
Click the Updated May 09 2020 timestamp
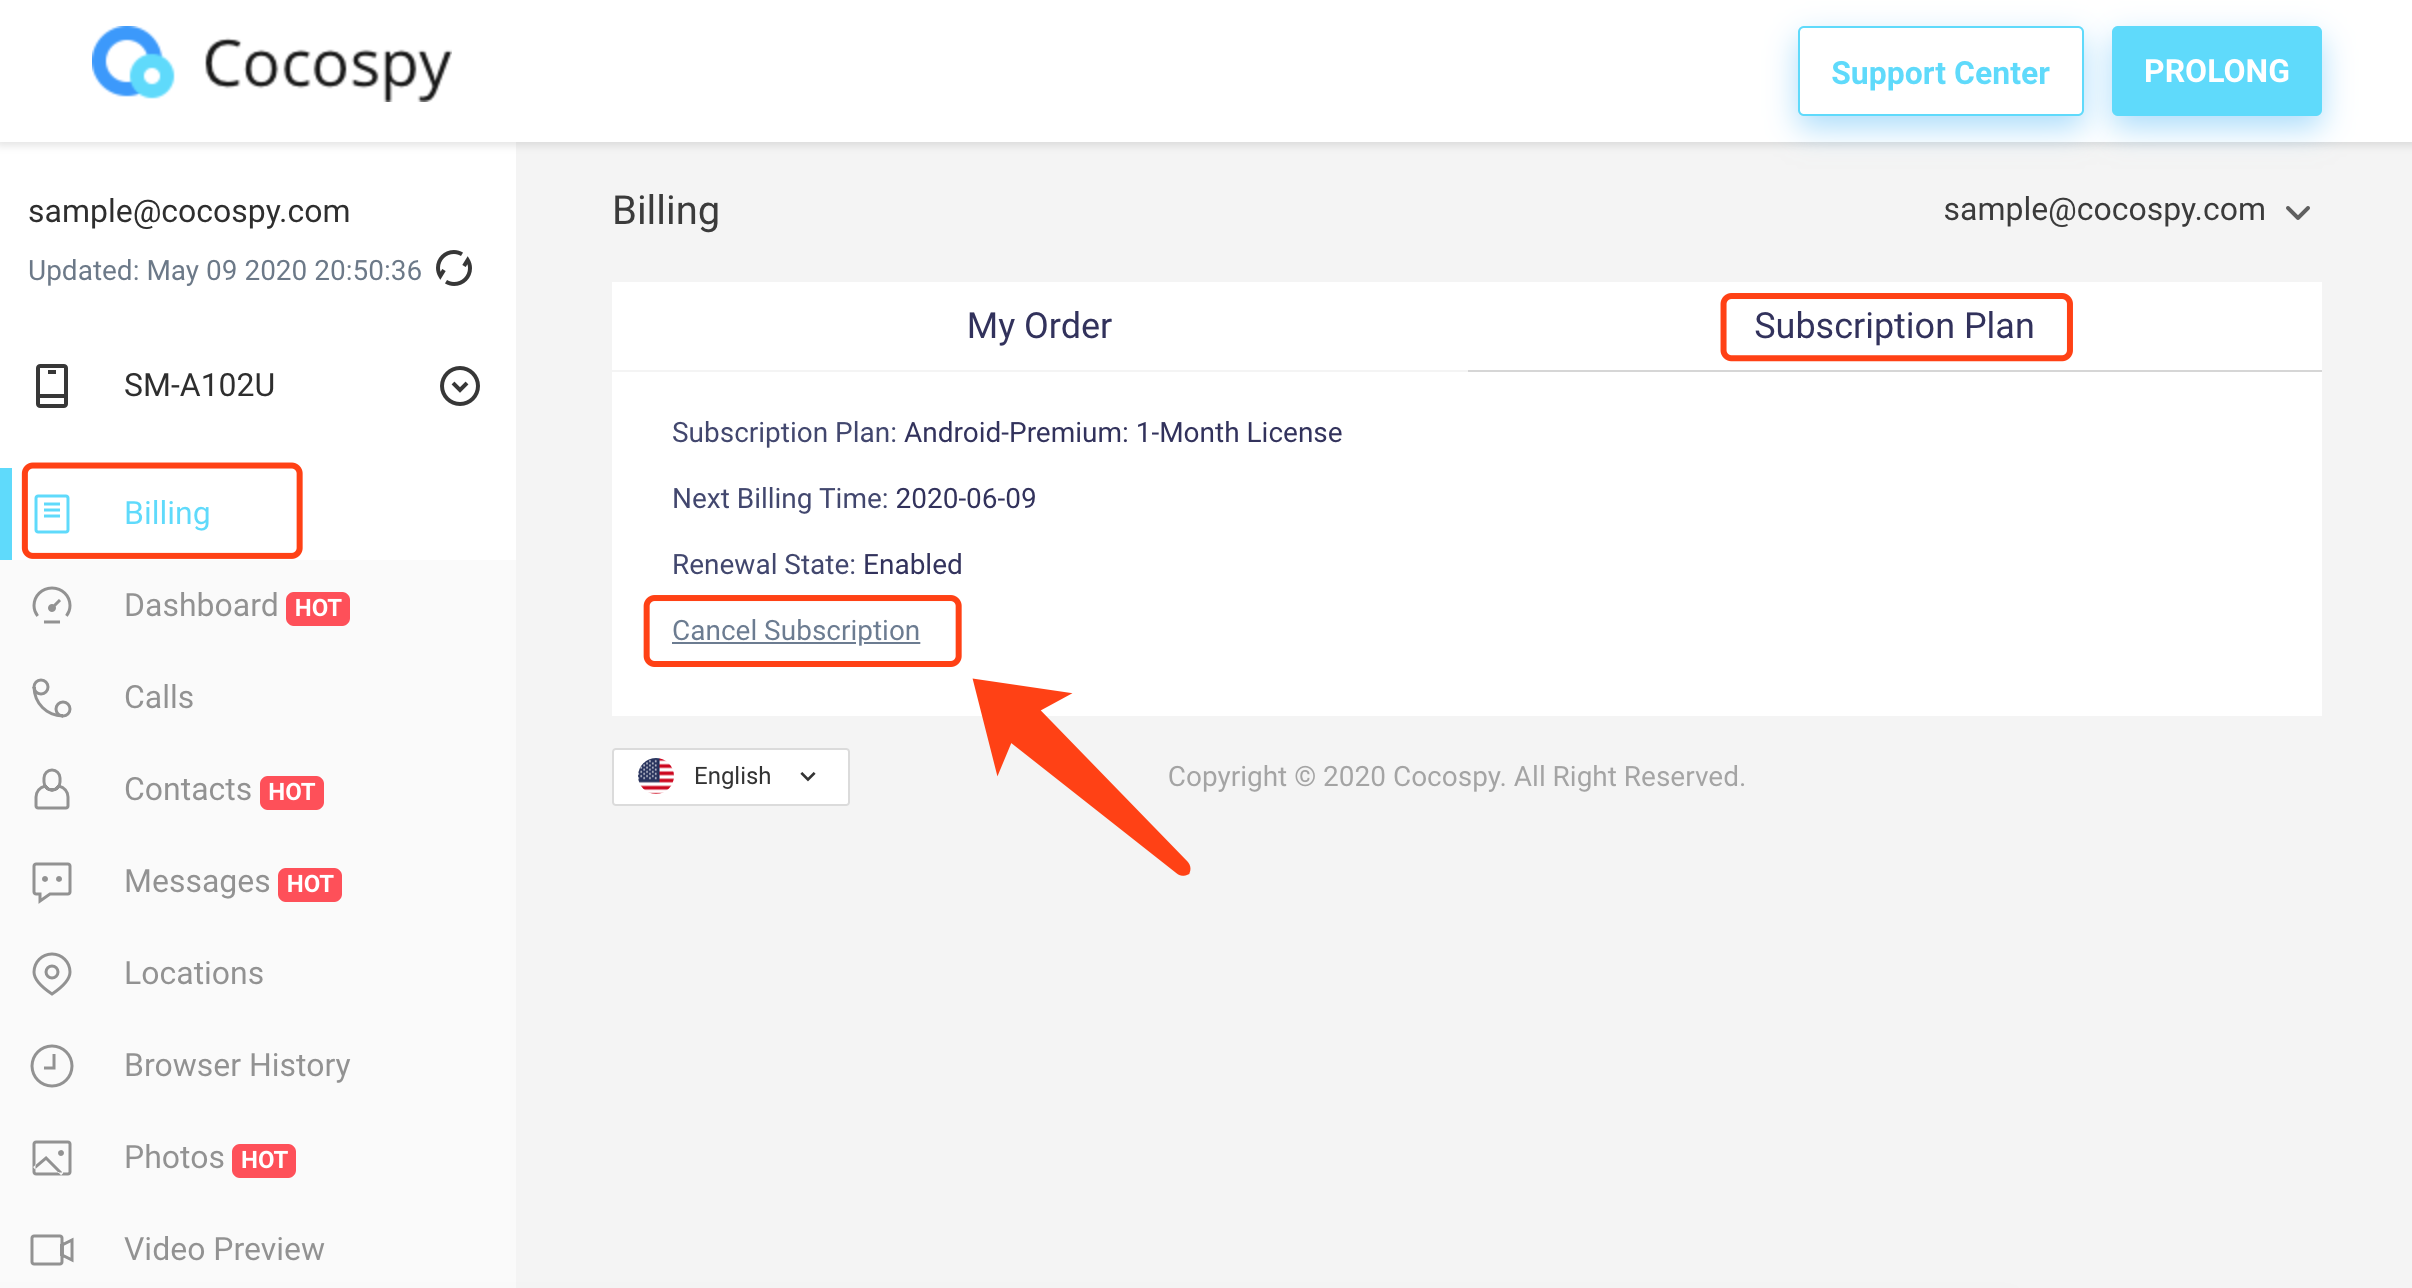coord(225,270)
